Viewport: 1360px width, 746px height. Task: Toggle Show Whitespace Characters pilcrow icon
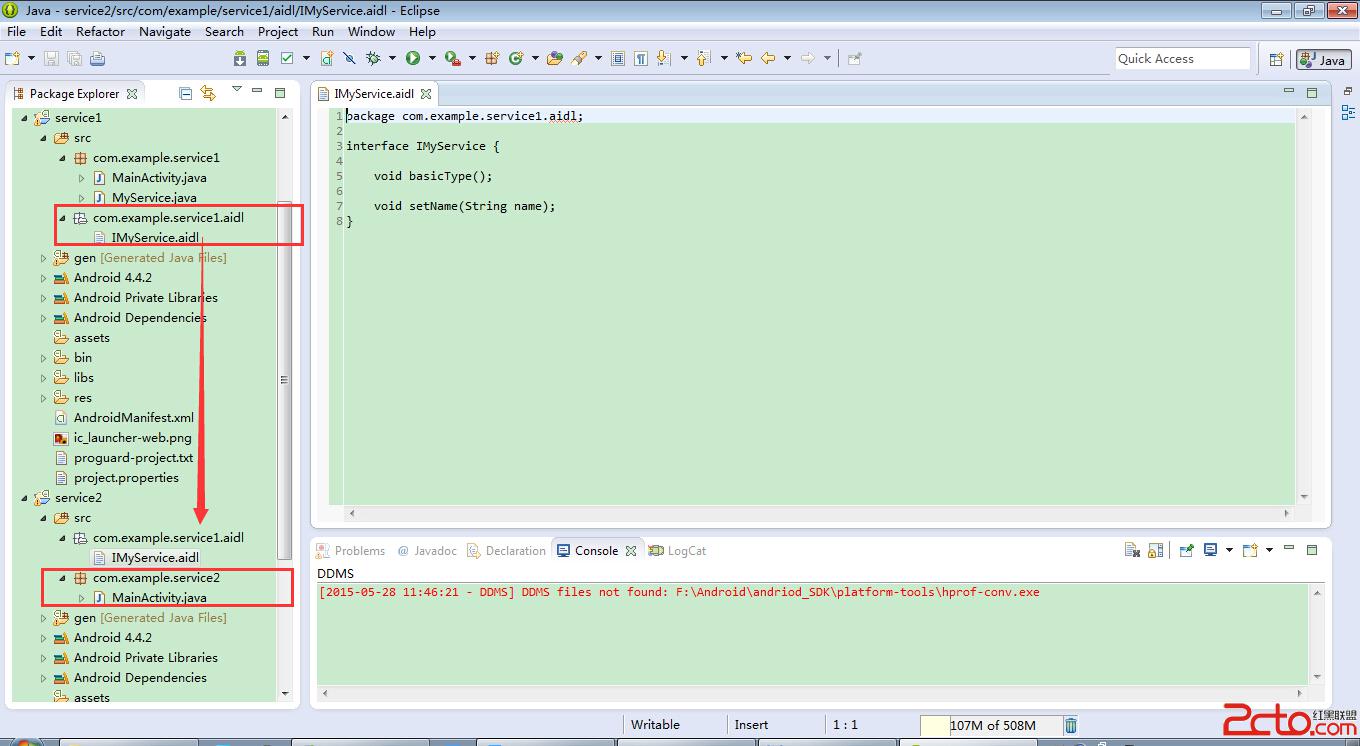click(x=640, y=59)
